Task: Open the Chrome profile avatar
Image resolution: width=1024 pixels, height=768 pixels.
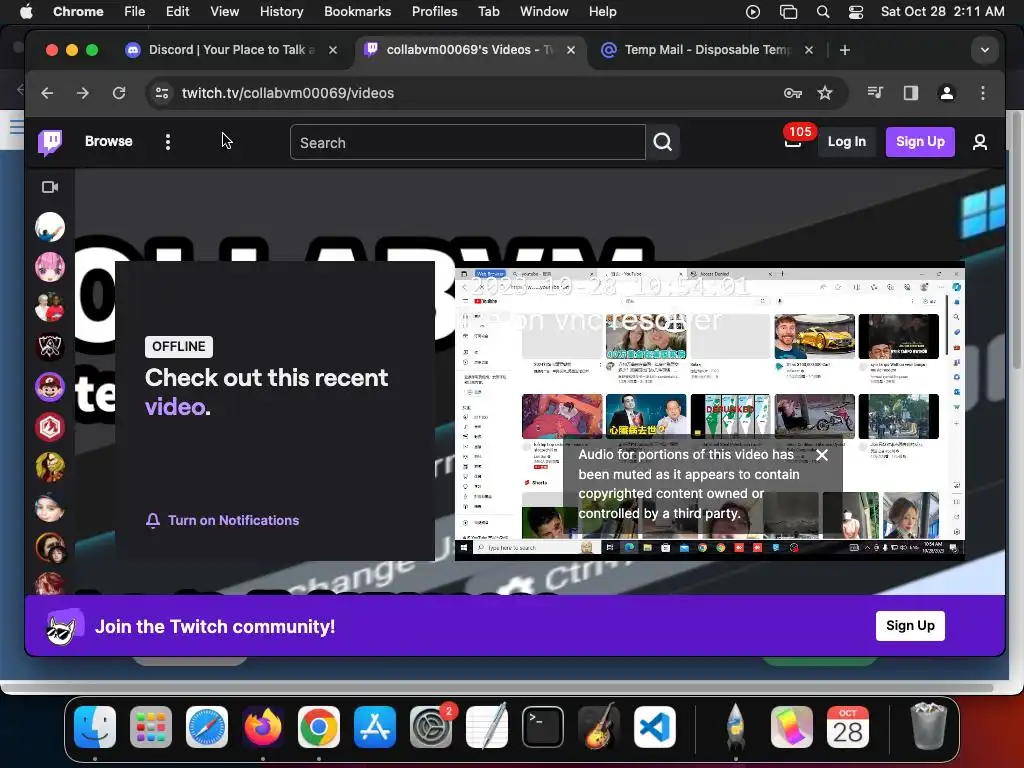Action: tap(946, 93)
